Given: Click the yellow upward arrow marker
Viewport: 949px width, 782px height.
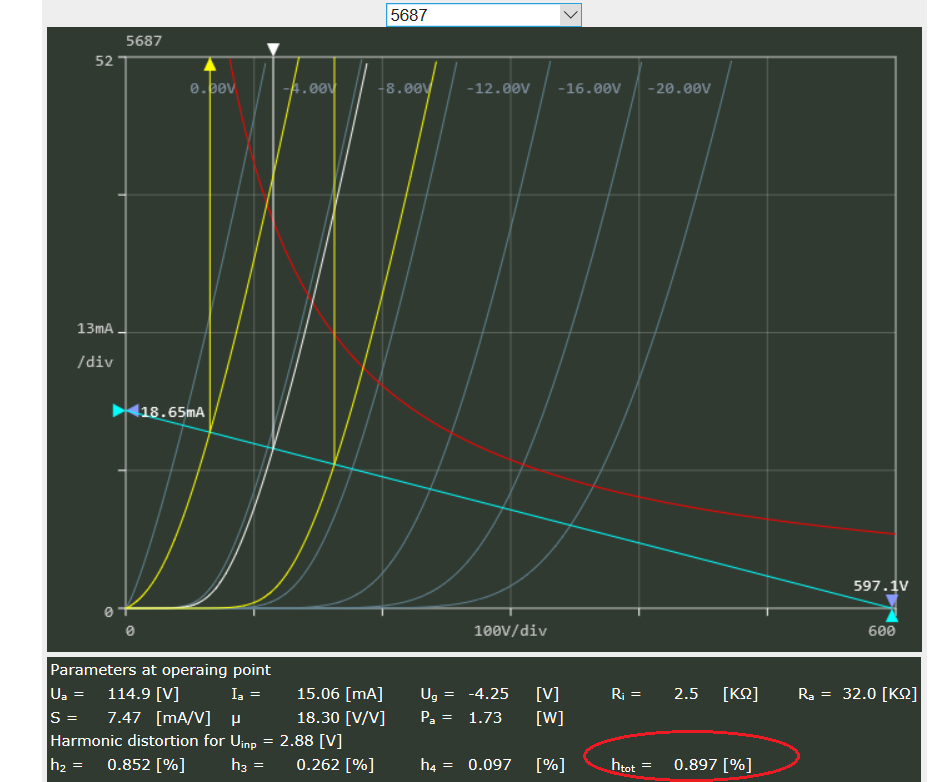Looking at the screenshot, I should coord(209,64).
